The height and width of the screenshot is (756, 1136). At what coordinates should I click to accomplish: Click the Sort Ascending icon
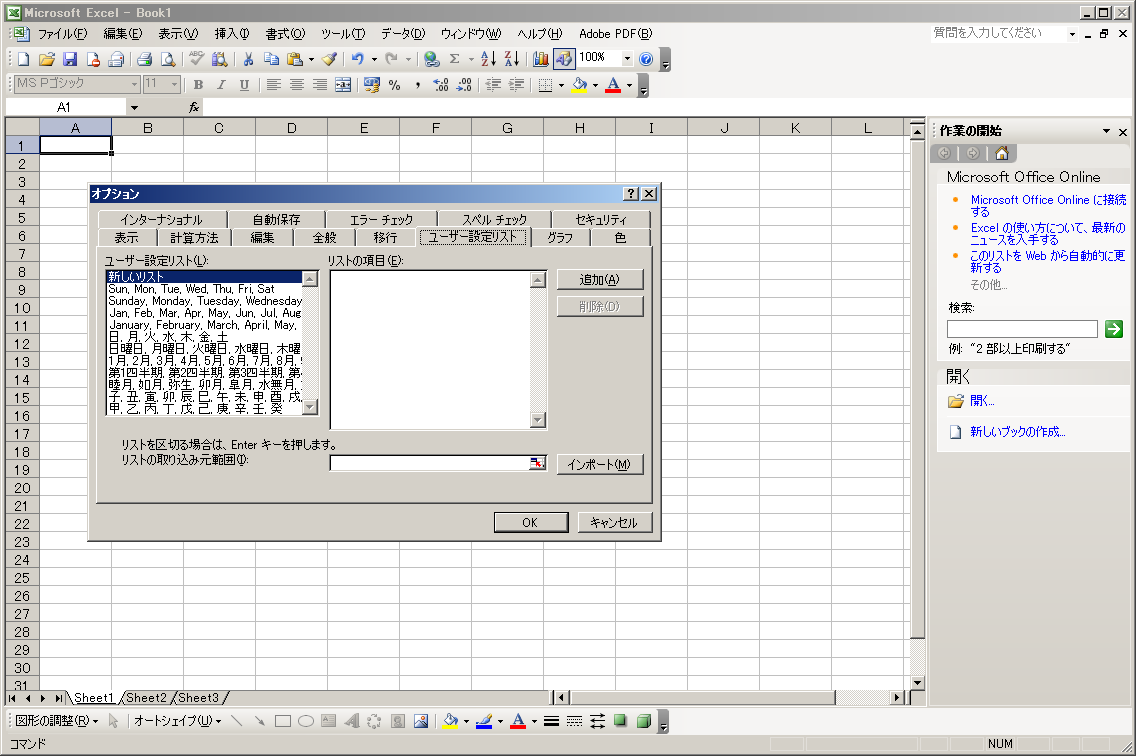point(488,59)
